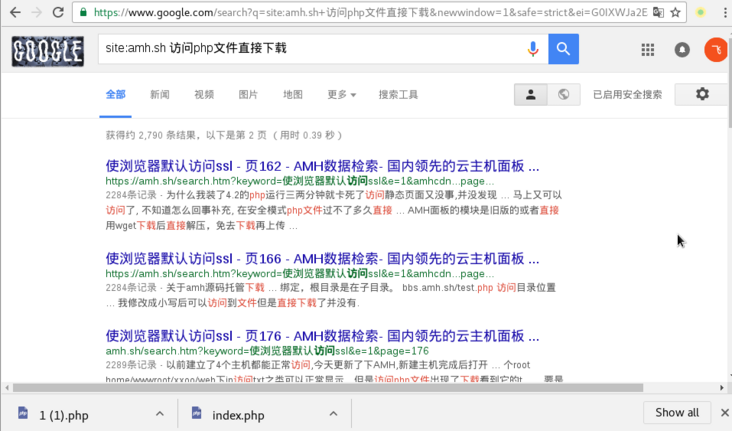Start voice search with the microphone
This screenshot has width=732, height=431.
[x=533, y=49]
